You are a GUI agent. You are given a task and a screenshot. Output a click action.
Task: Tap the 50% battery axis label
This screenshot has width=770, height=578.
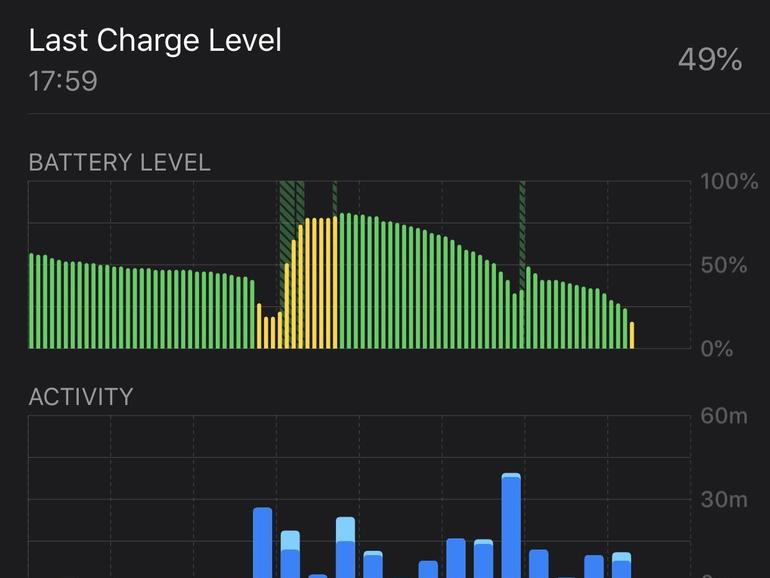coord(724,266)
